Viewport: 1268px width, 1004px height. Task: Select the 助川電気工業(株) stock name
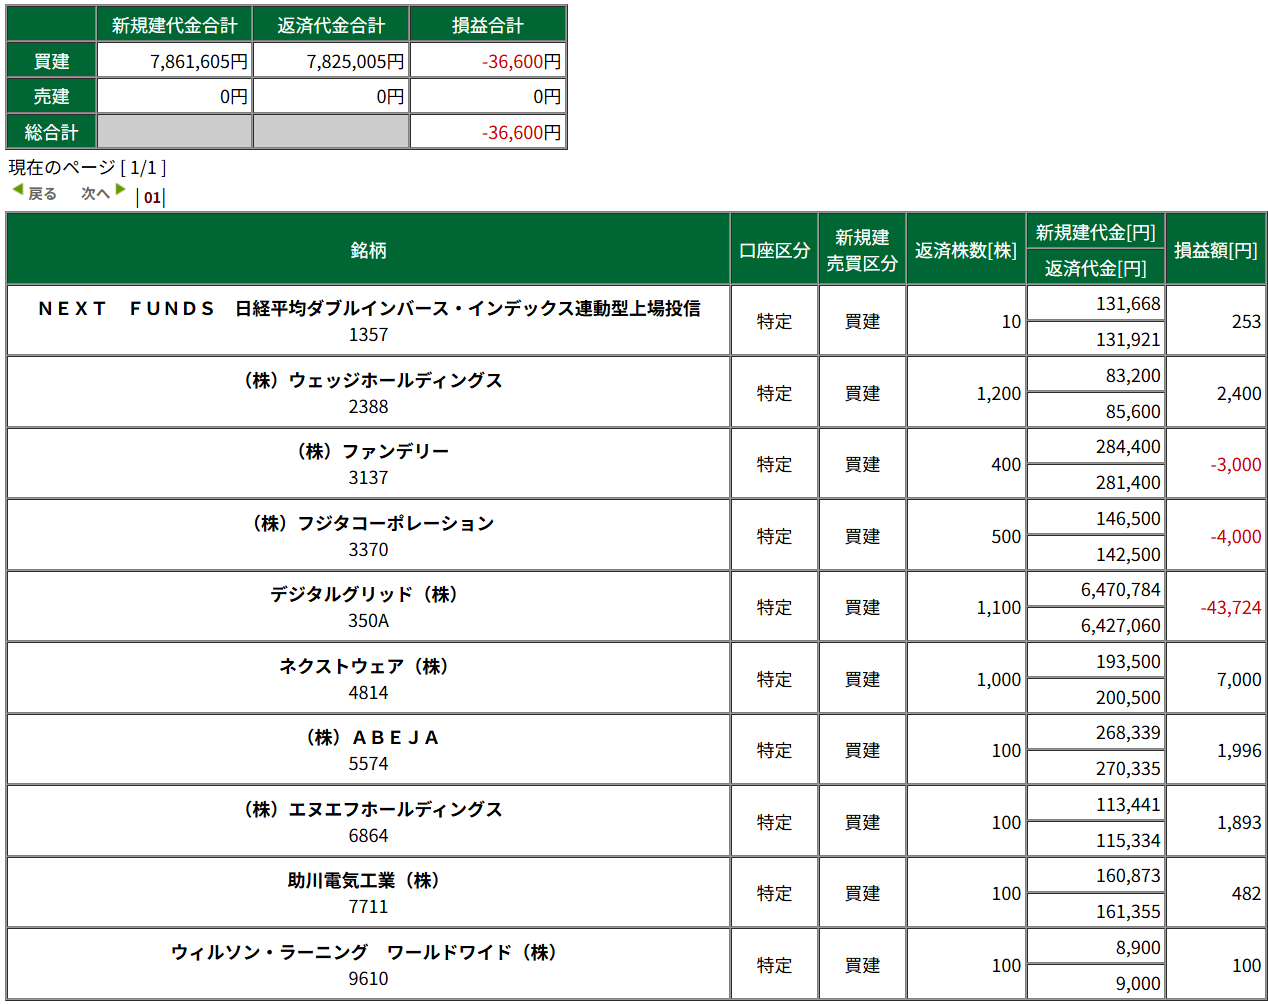point(368,880)
